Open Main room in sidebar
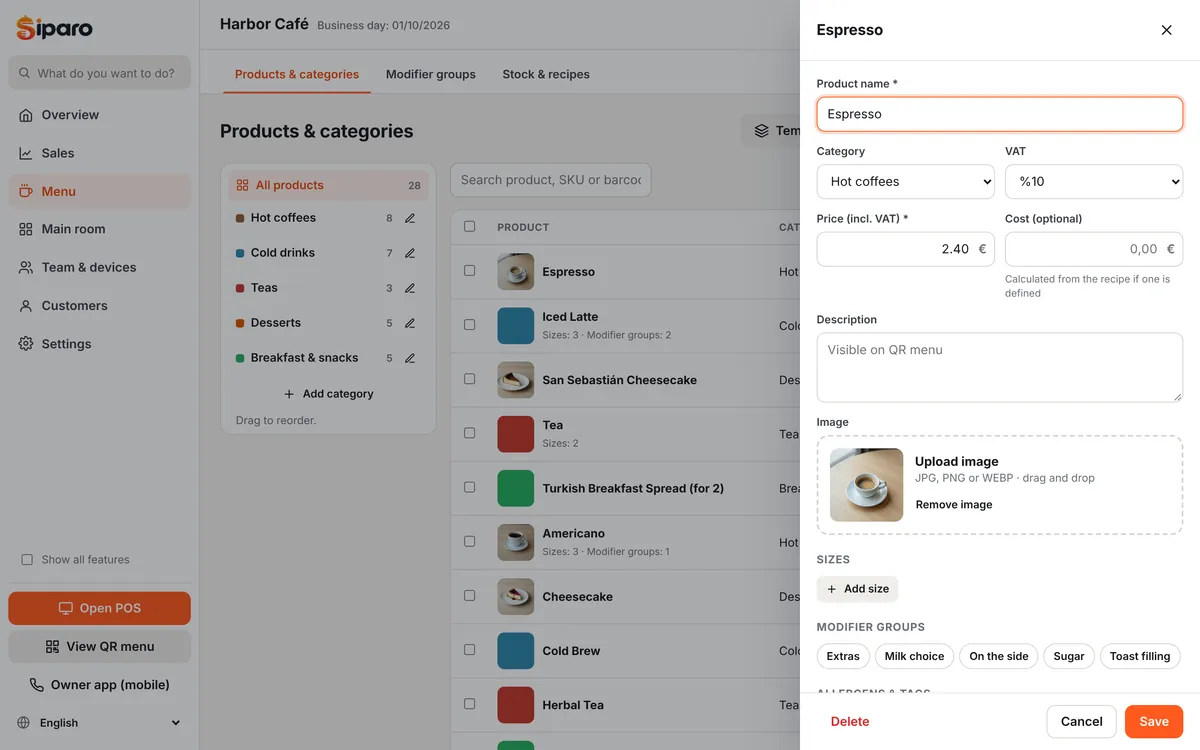The width and height of the screenshot is (1200, 750). point(99,229)
